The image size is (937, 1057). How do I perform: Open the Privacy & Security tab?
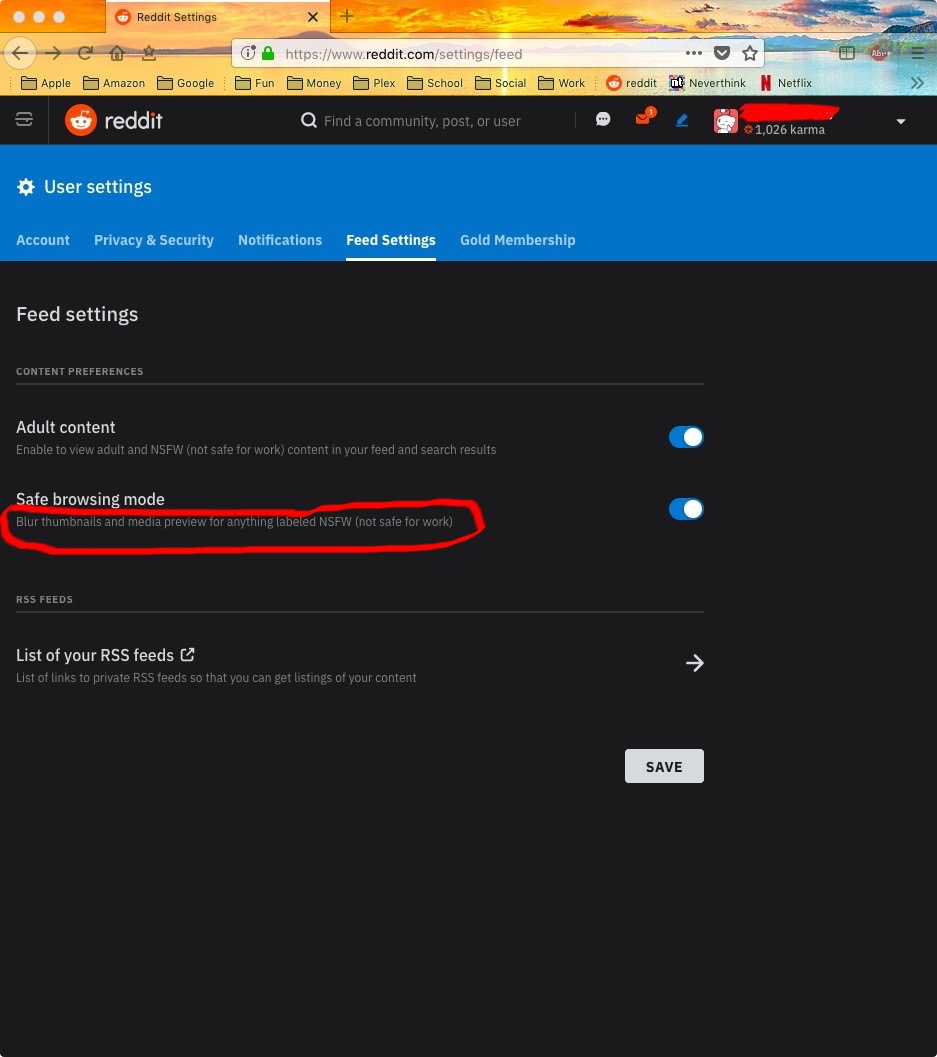coord(154,240)
